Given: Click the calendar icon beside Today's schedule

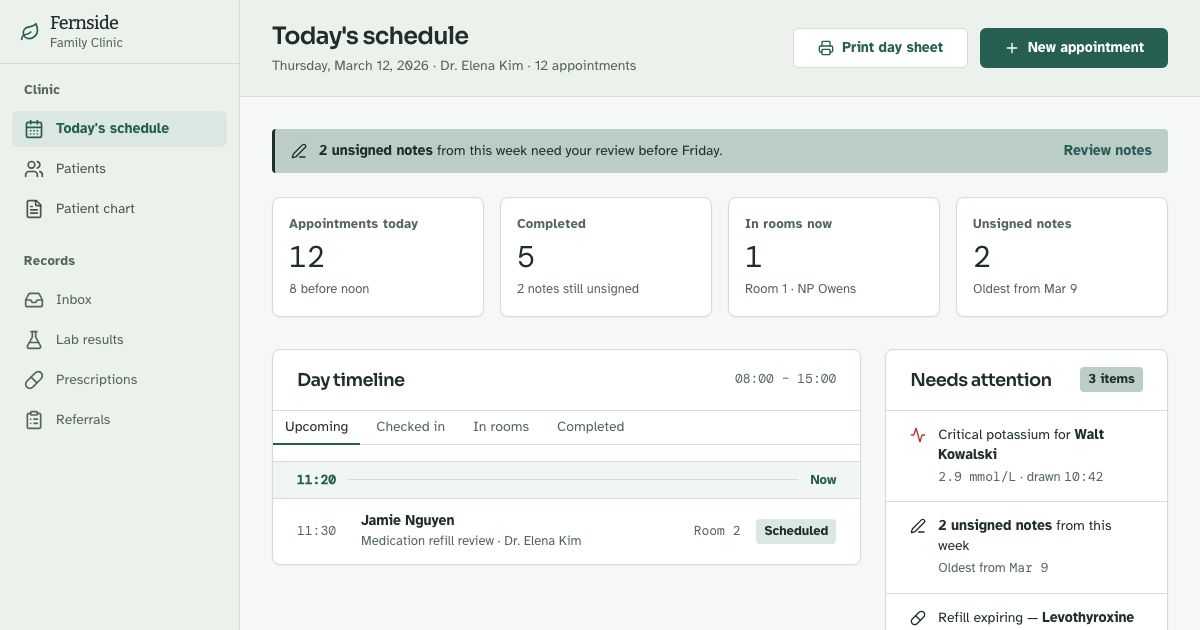Looking at the screenshot, I should click(34, 129).
